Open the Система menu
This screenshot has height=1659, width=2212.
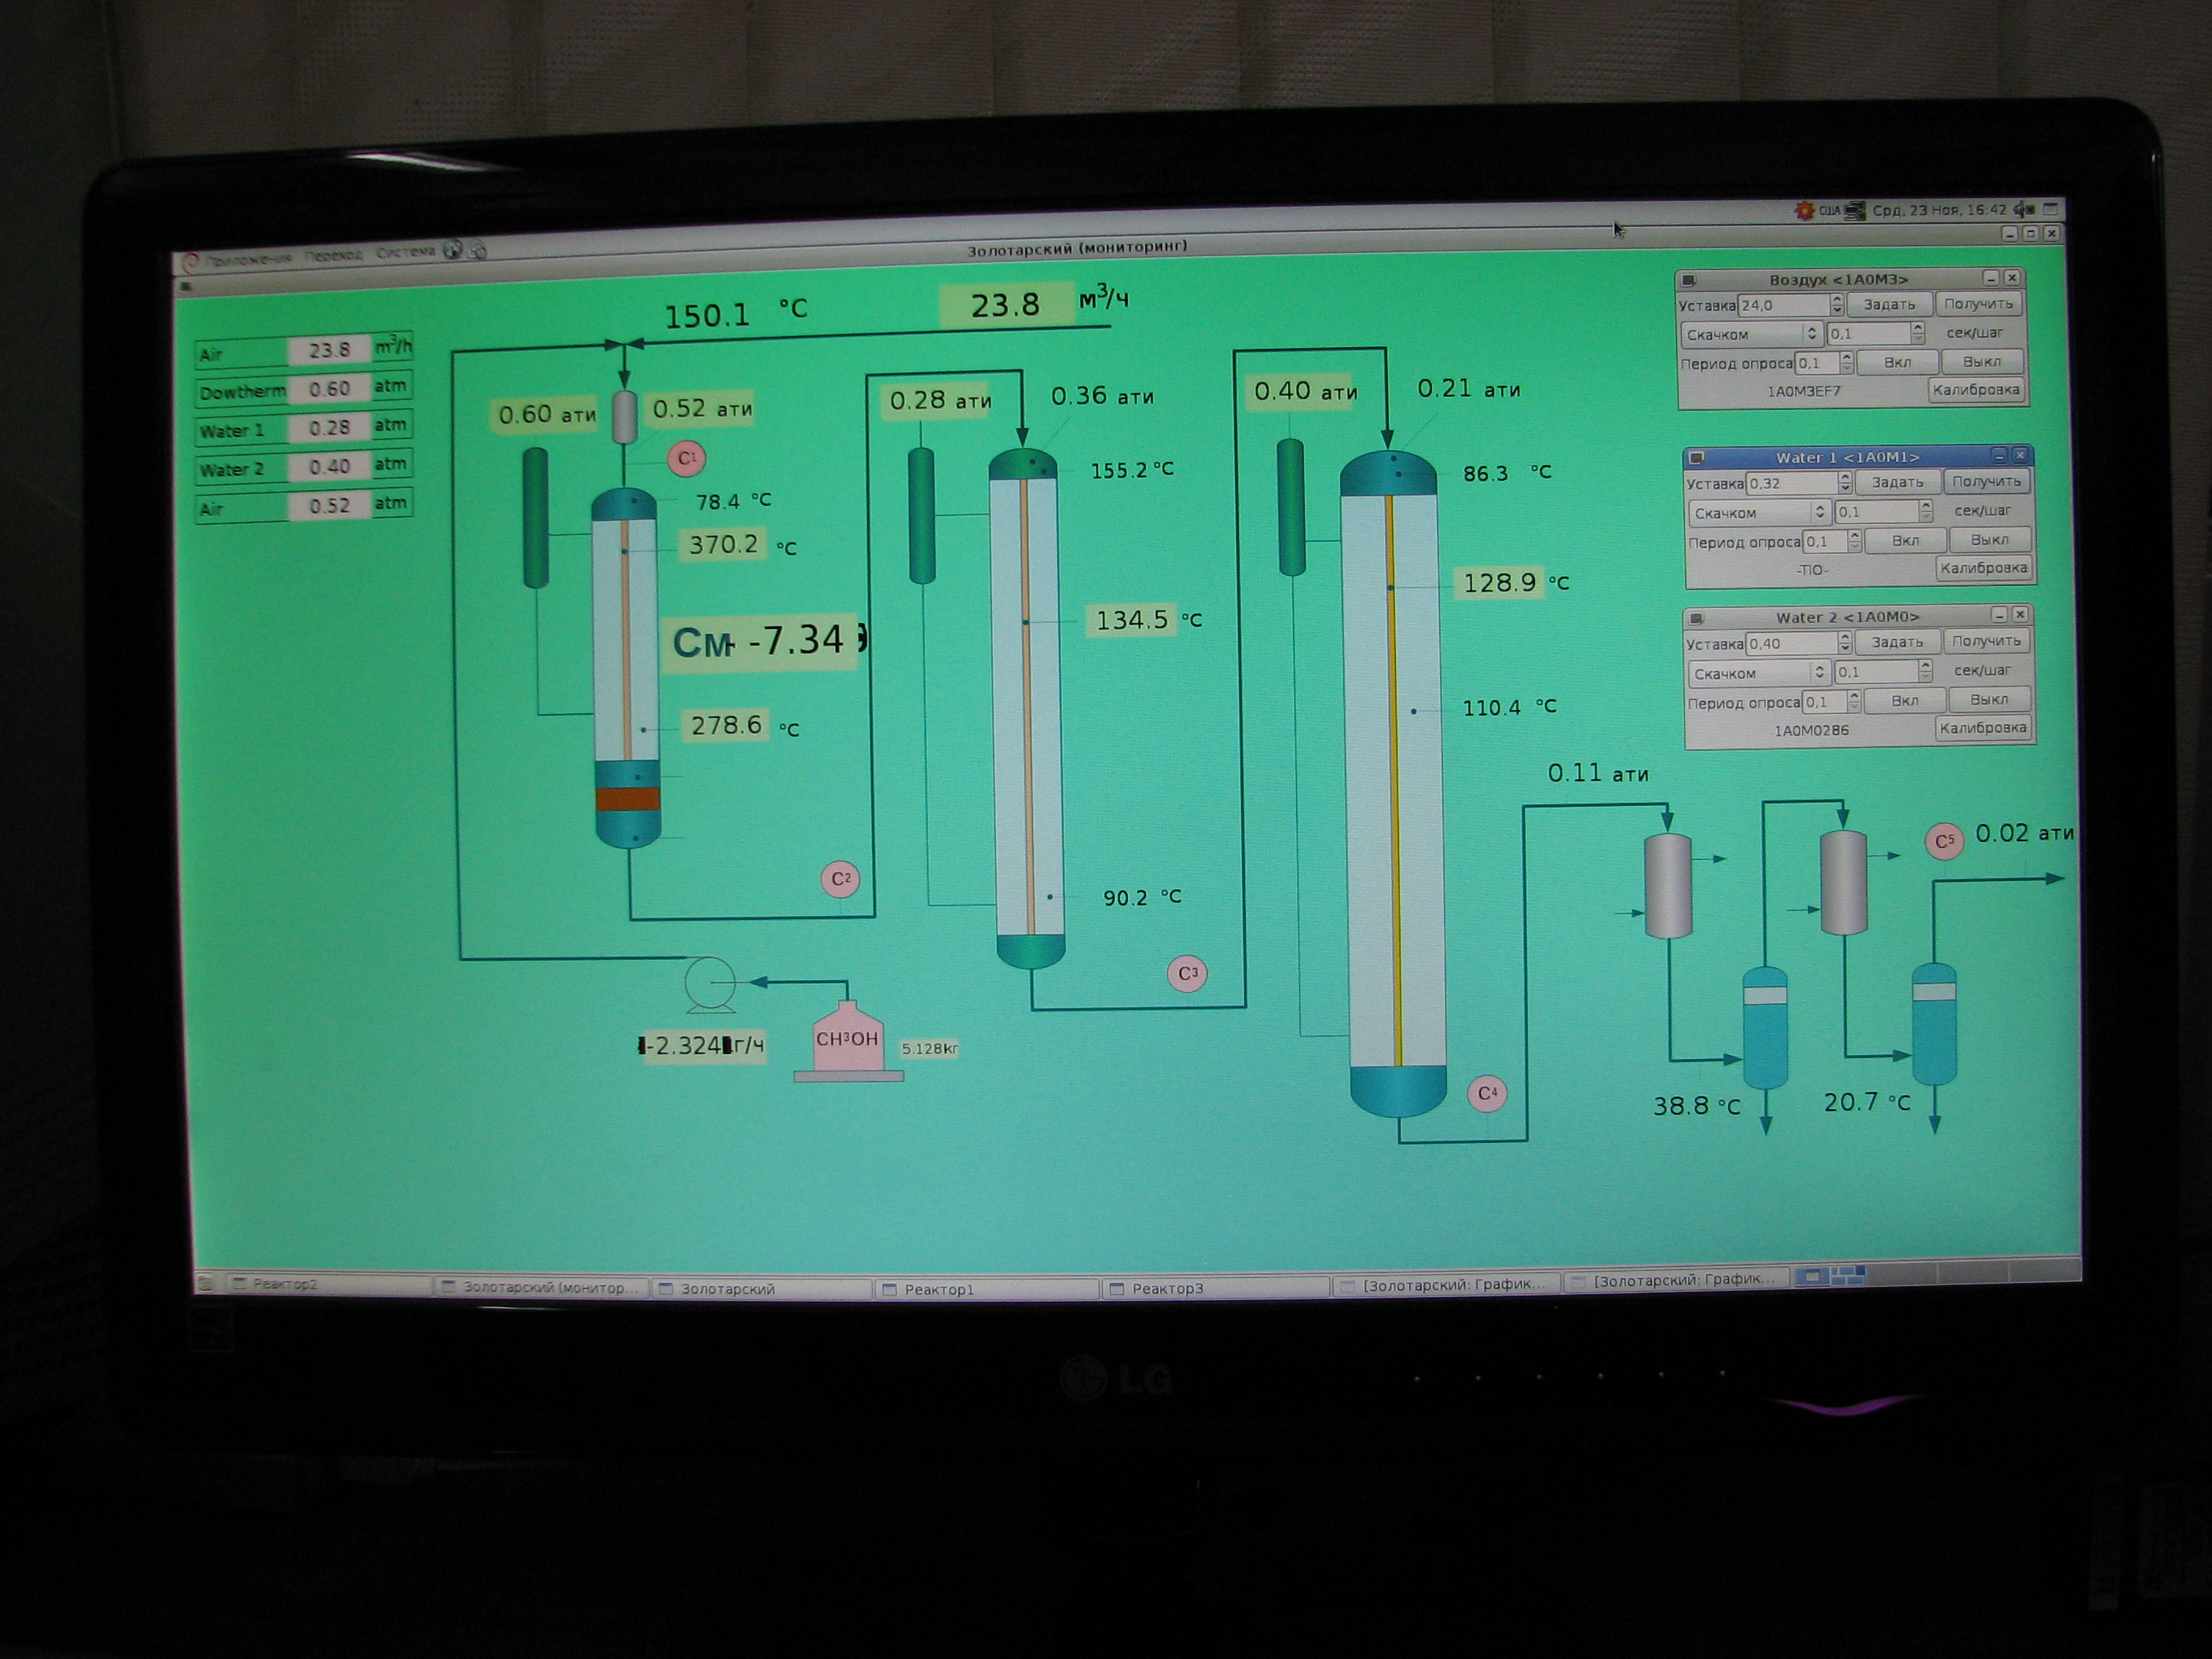[405, 252]
